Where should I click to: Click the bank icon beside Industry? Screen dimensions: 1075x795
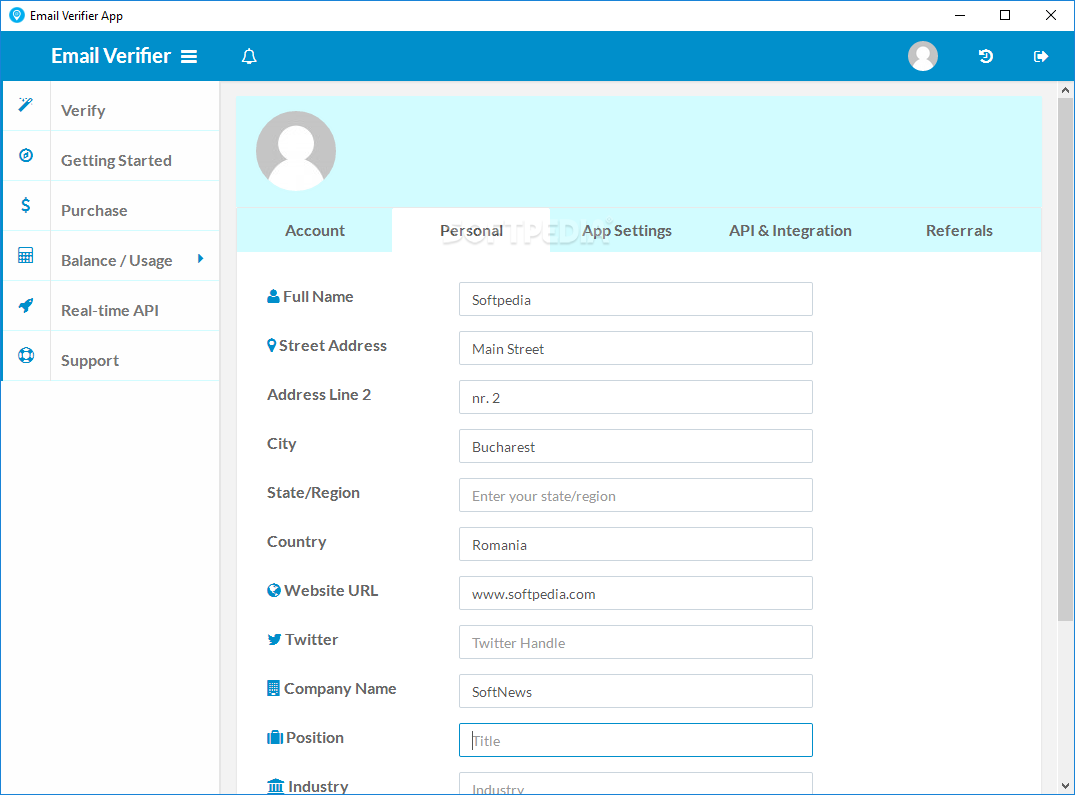coord(275,786)
